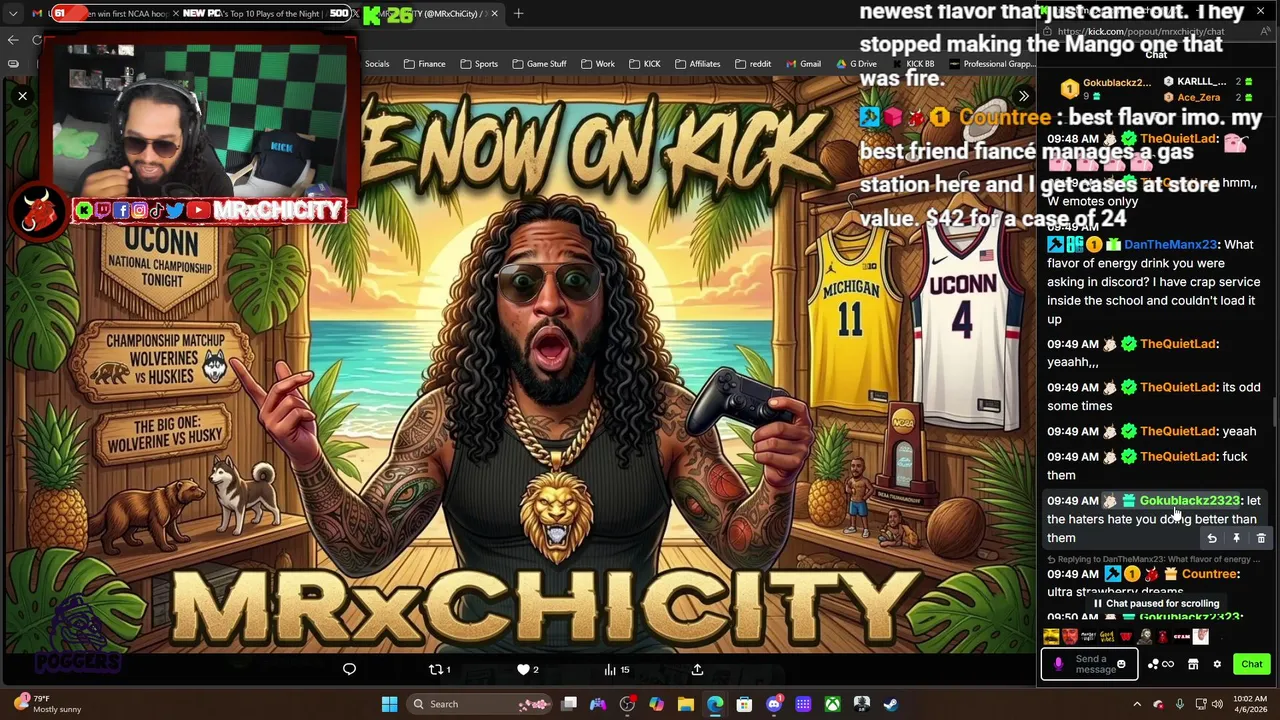The height and width of the screenshot is (720, 1280).
Task: Click the taskbar Search box
Action: [x=481, y=704]
